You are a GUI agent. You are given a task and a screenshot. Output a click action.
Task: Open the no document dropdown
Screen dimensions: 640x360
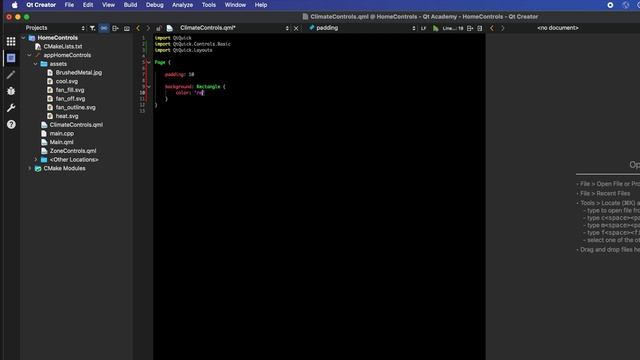(558, 28)
